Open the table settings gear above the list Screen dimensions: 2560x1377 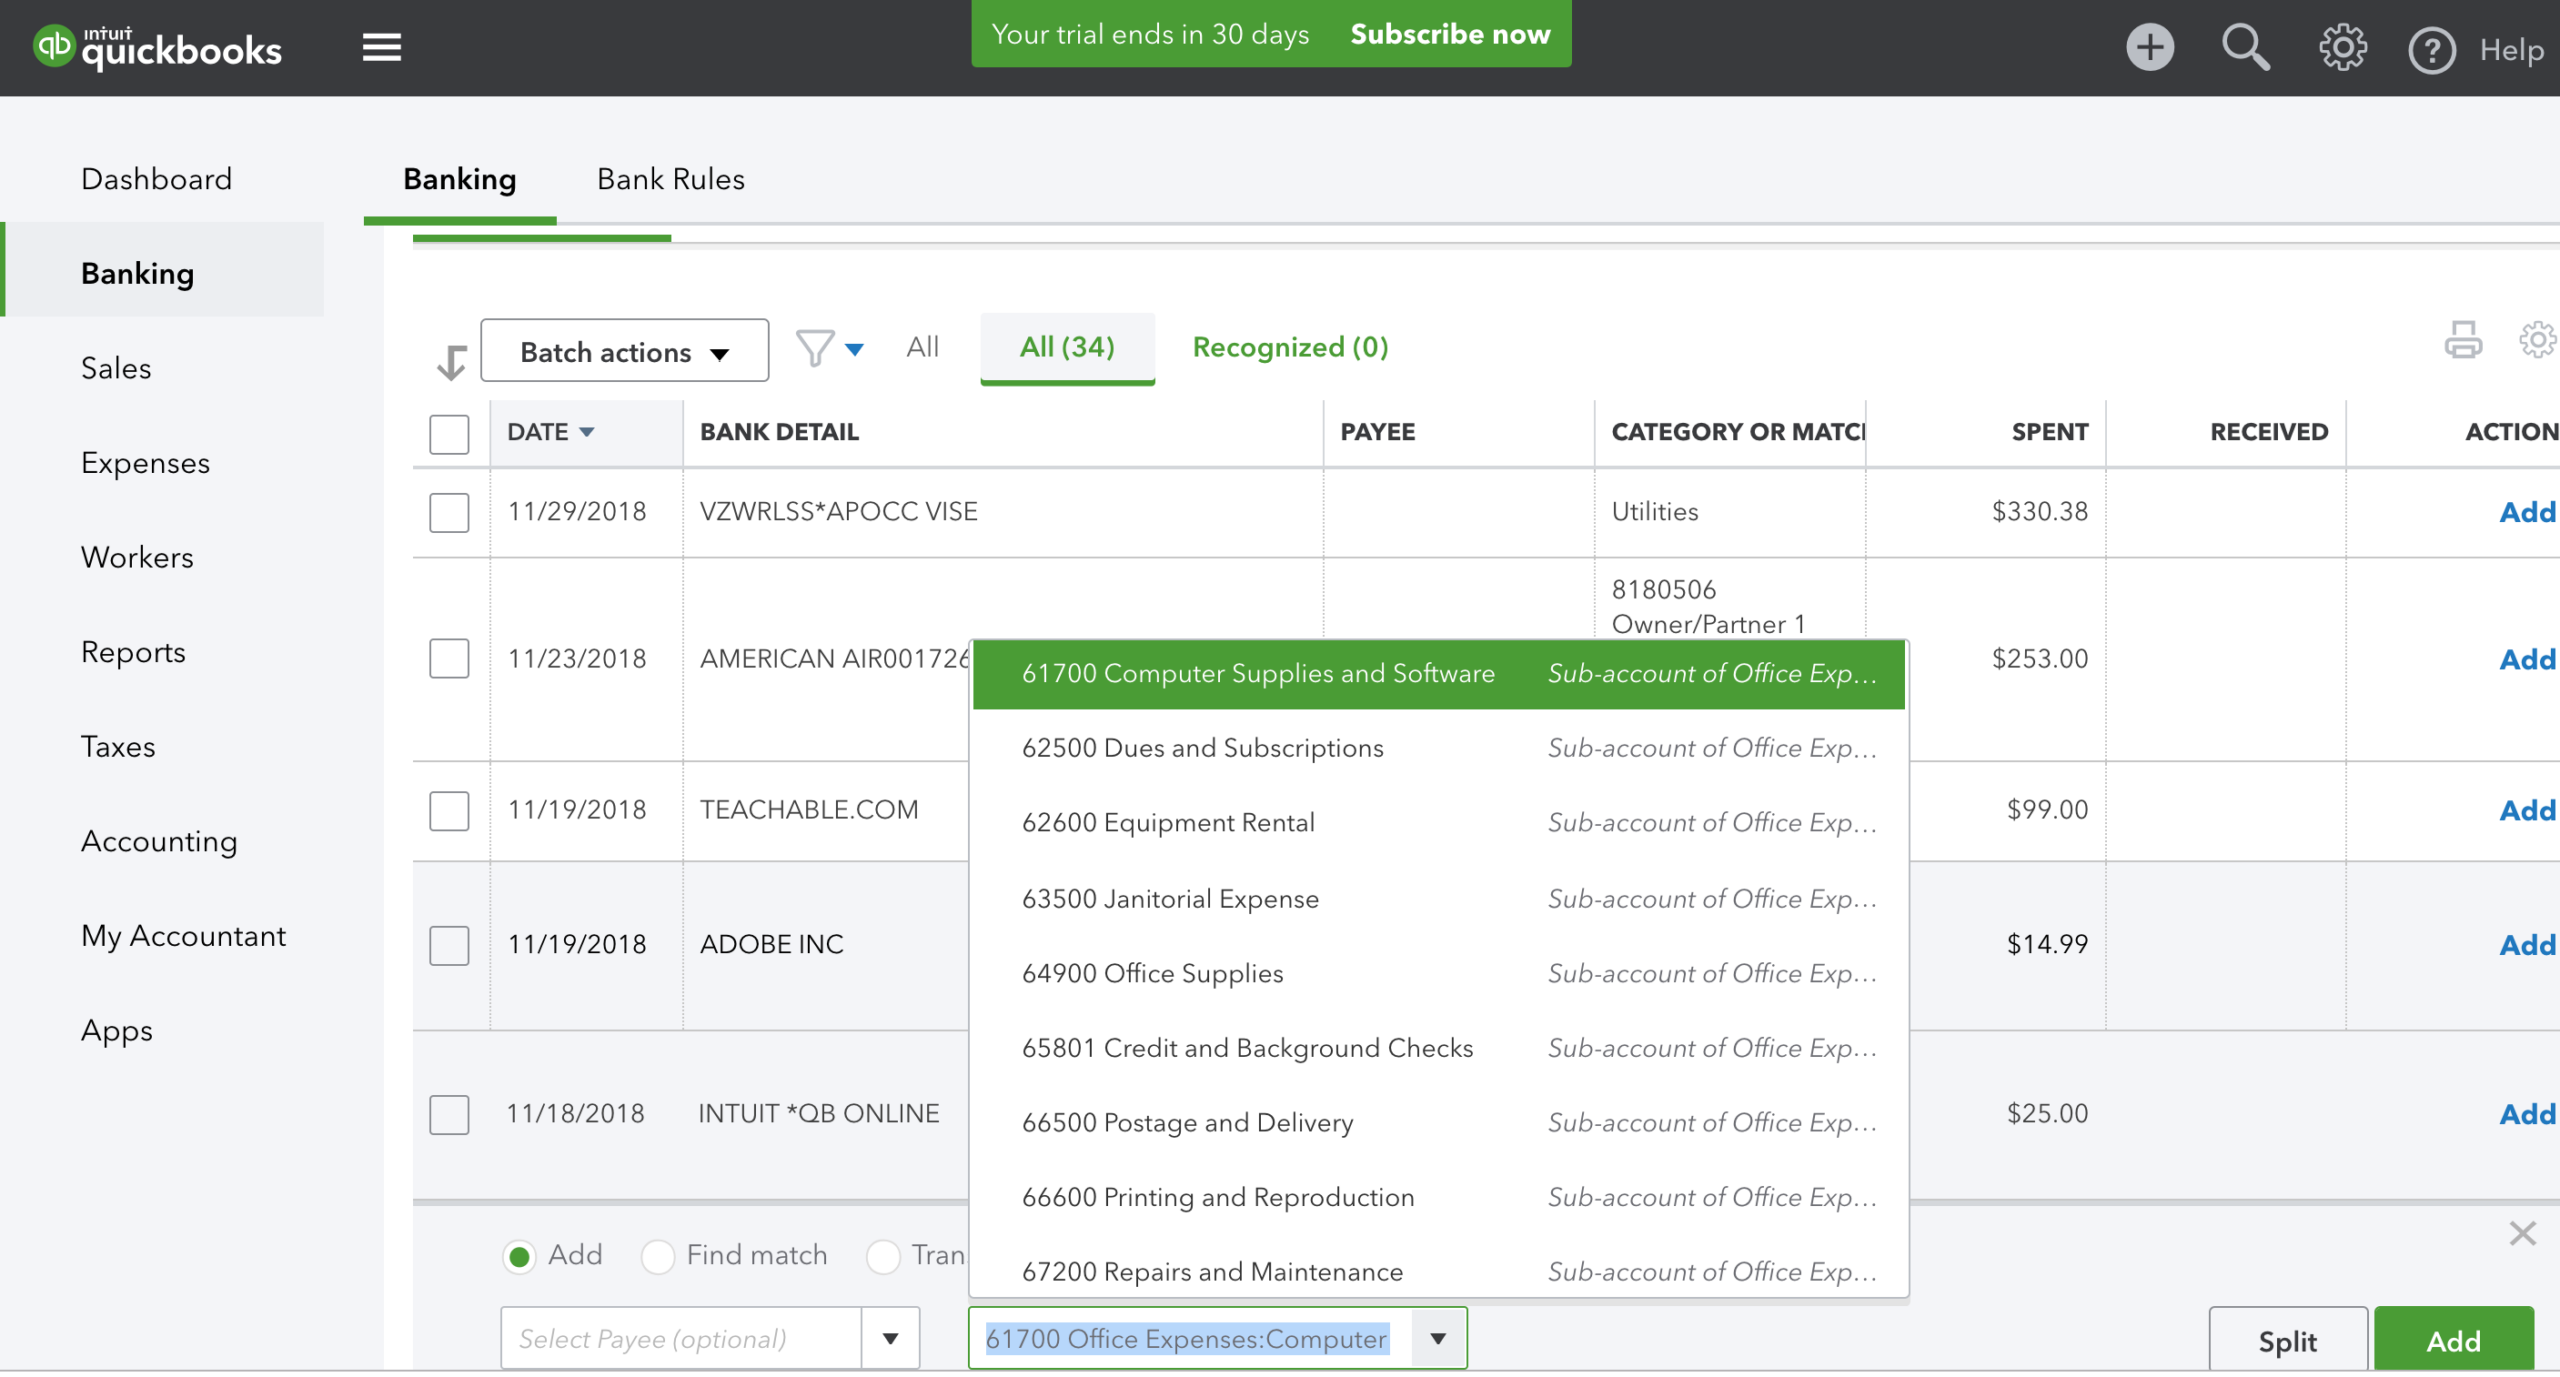coord(2534,341)
